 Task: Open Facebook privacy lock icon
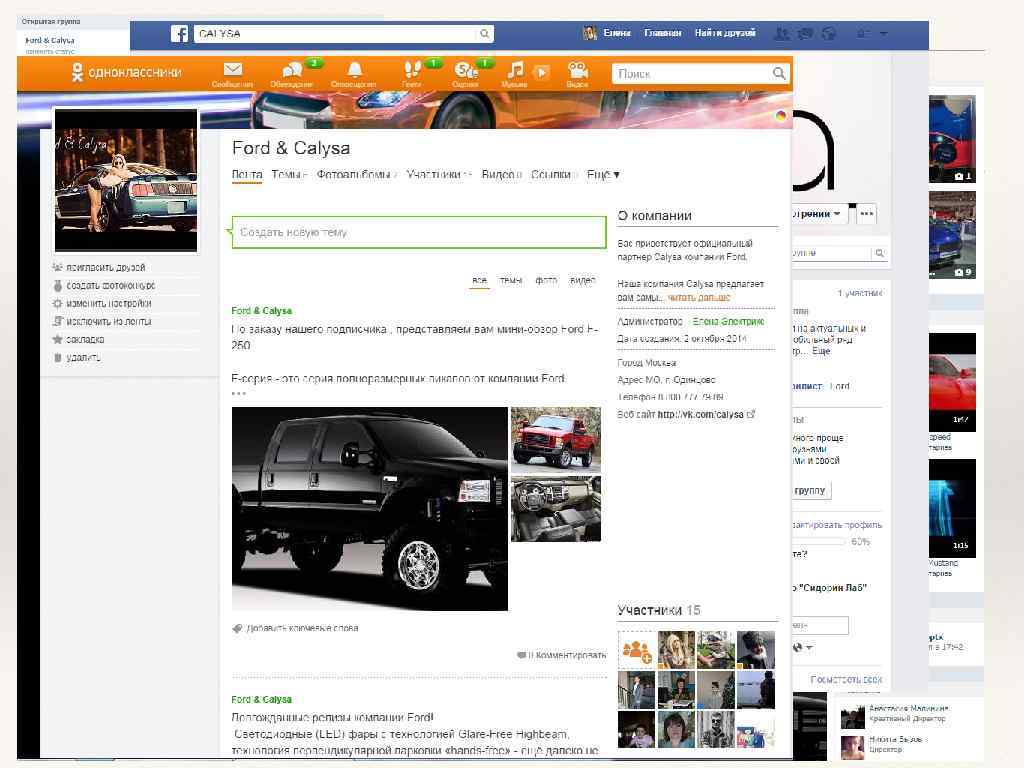[863, 33]
